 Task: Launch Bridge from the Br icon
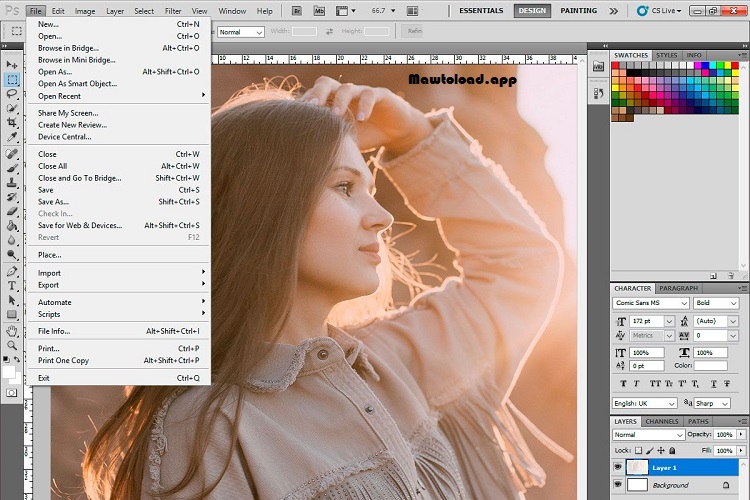pos(297,11)
